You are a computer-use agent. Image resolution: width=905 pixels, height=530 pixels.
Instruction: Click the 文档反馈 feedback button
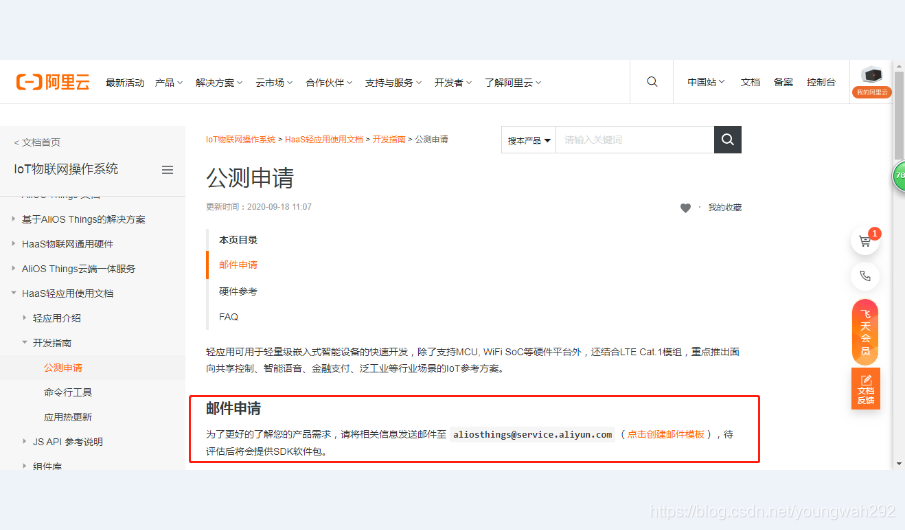point(865,389)
